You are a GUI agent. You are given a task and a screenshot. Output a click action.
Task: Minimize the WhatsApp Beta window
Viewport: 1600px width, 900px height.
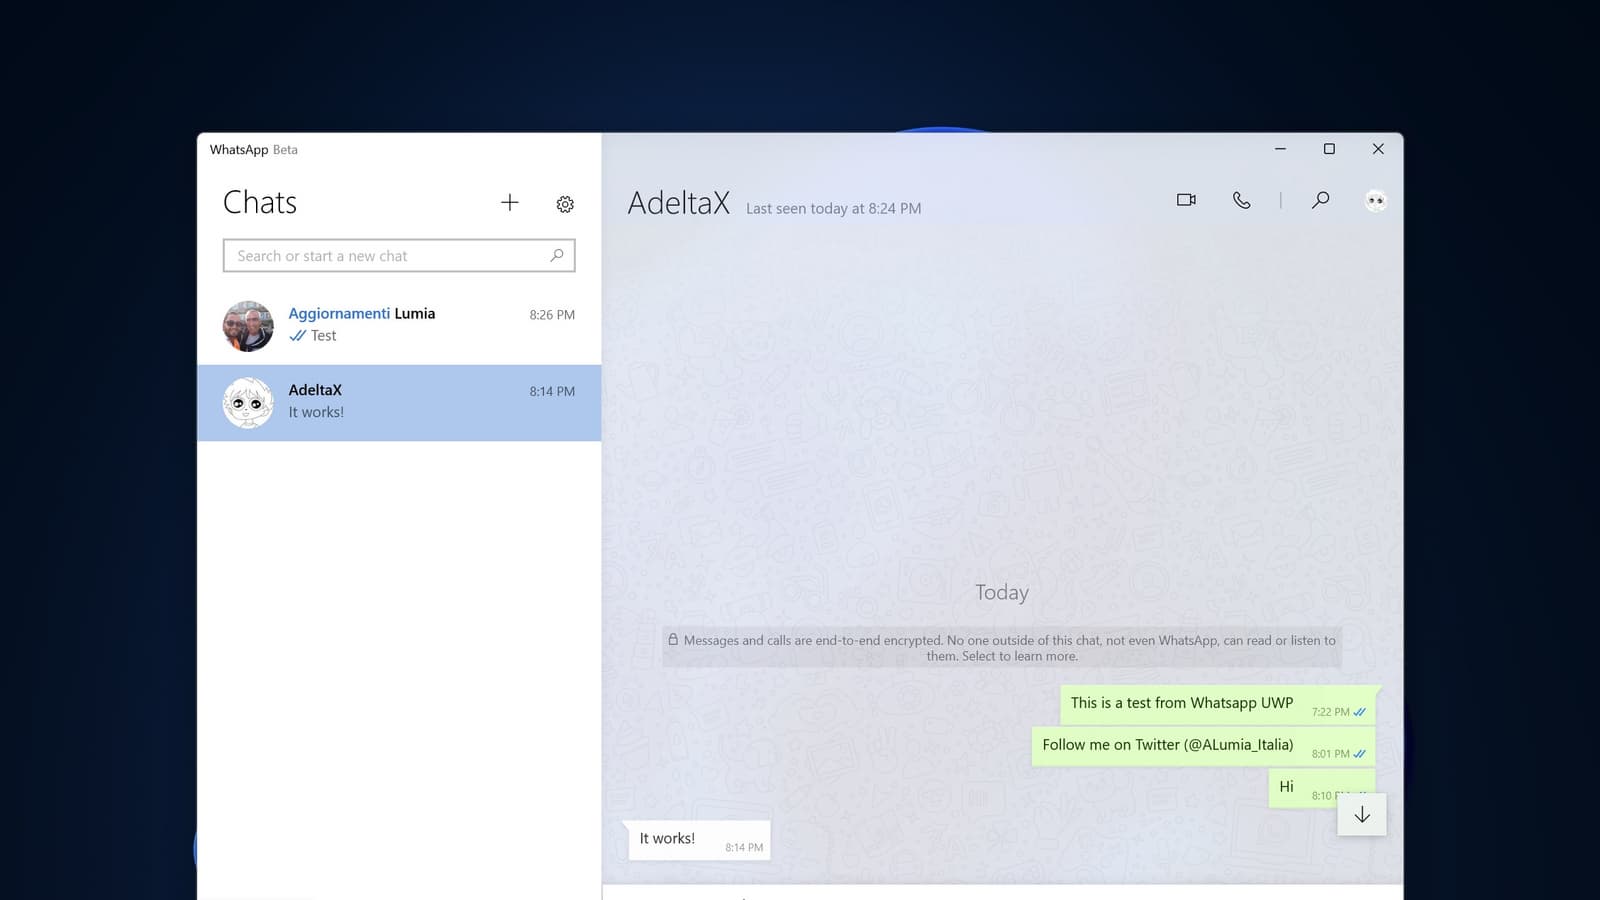(x=1280, y=149)
